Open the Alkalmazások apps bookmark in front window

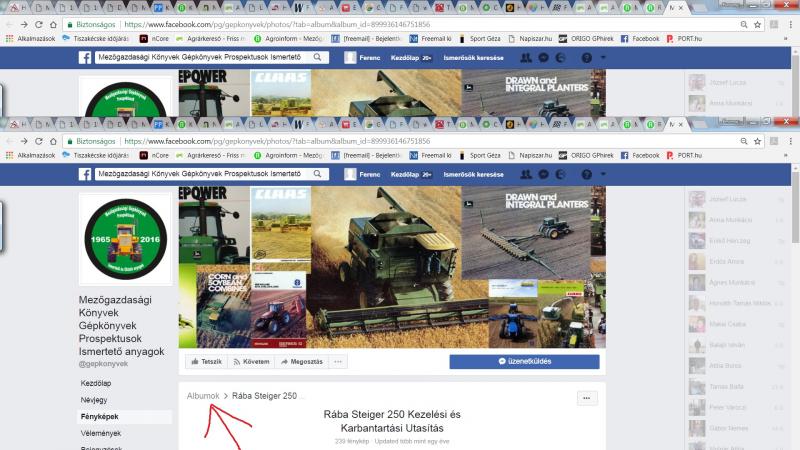coord(30,156)
